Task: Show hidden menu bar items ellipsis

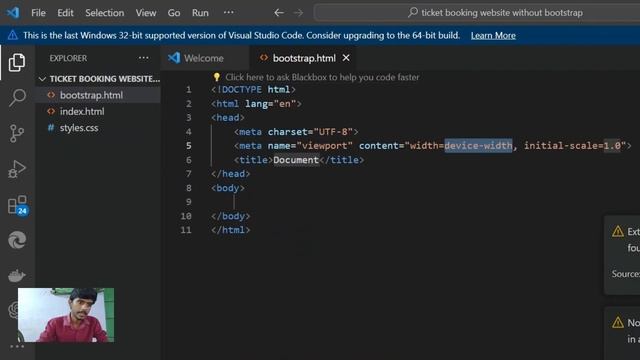Action: tap(229, 12)
